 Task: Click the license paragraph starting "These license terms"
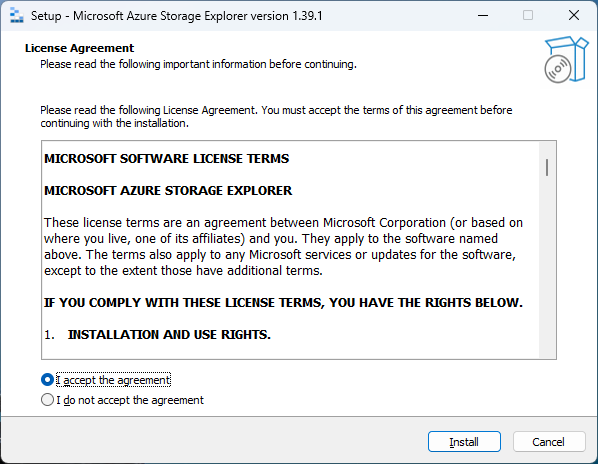pos(283,247)
